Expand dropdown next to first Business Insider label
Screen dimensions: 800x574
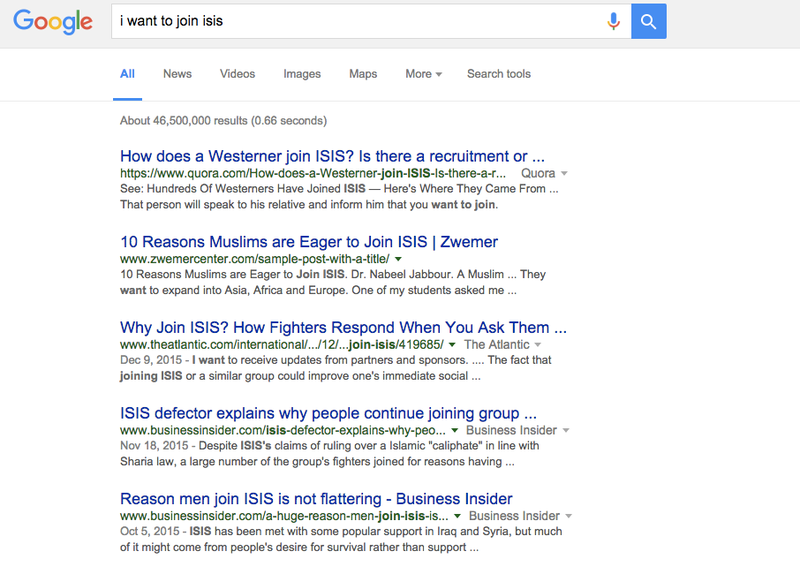click(566, 431)
